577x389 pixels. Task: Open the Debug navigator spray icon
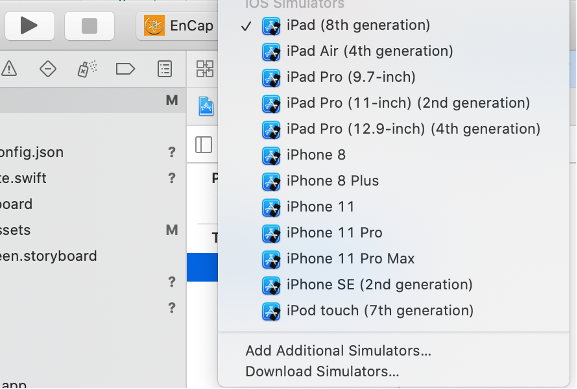87,69
